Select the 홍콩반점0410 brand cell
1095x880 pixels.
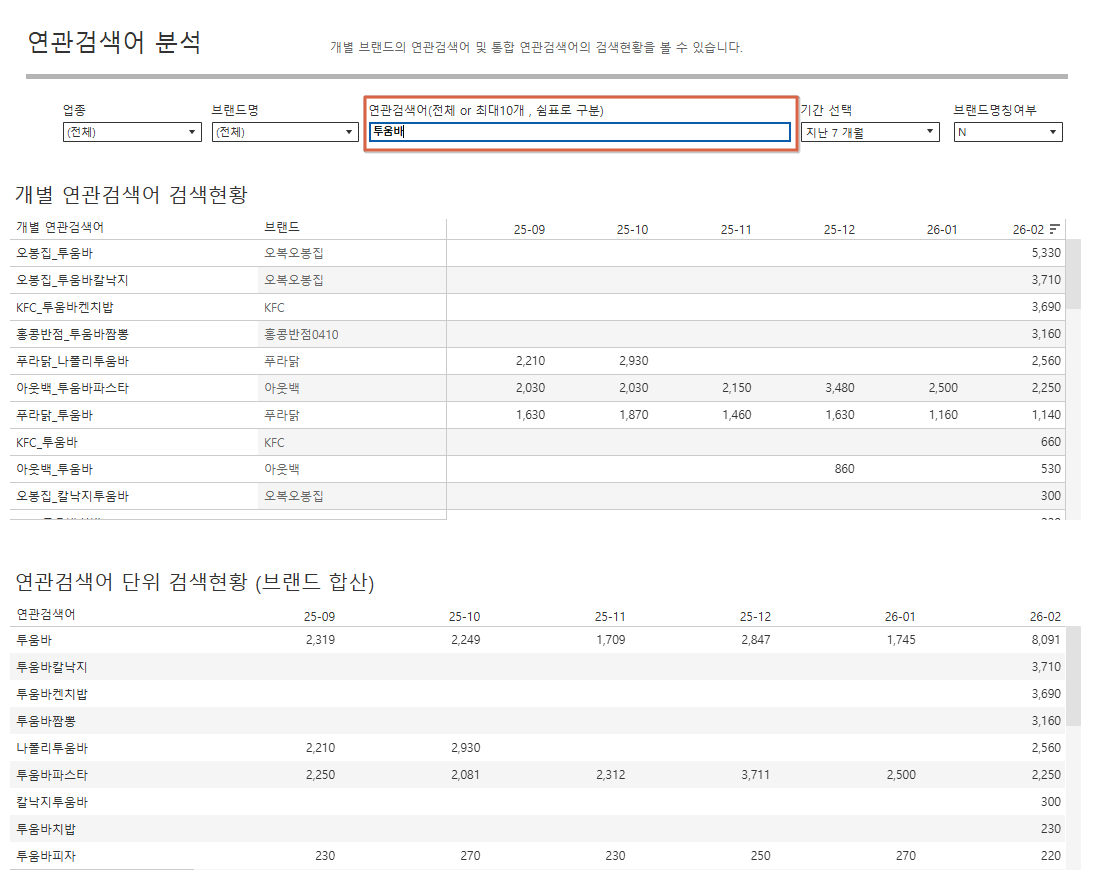301,334
